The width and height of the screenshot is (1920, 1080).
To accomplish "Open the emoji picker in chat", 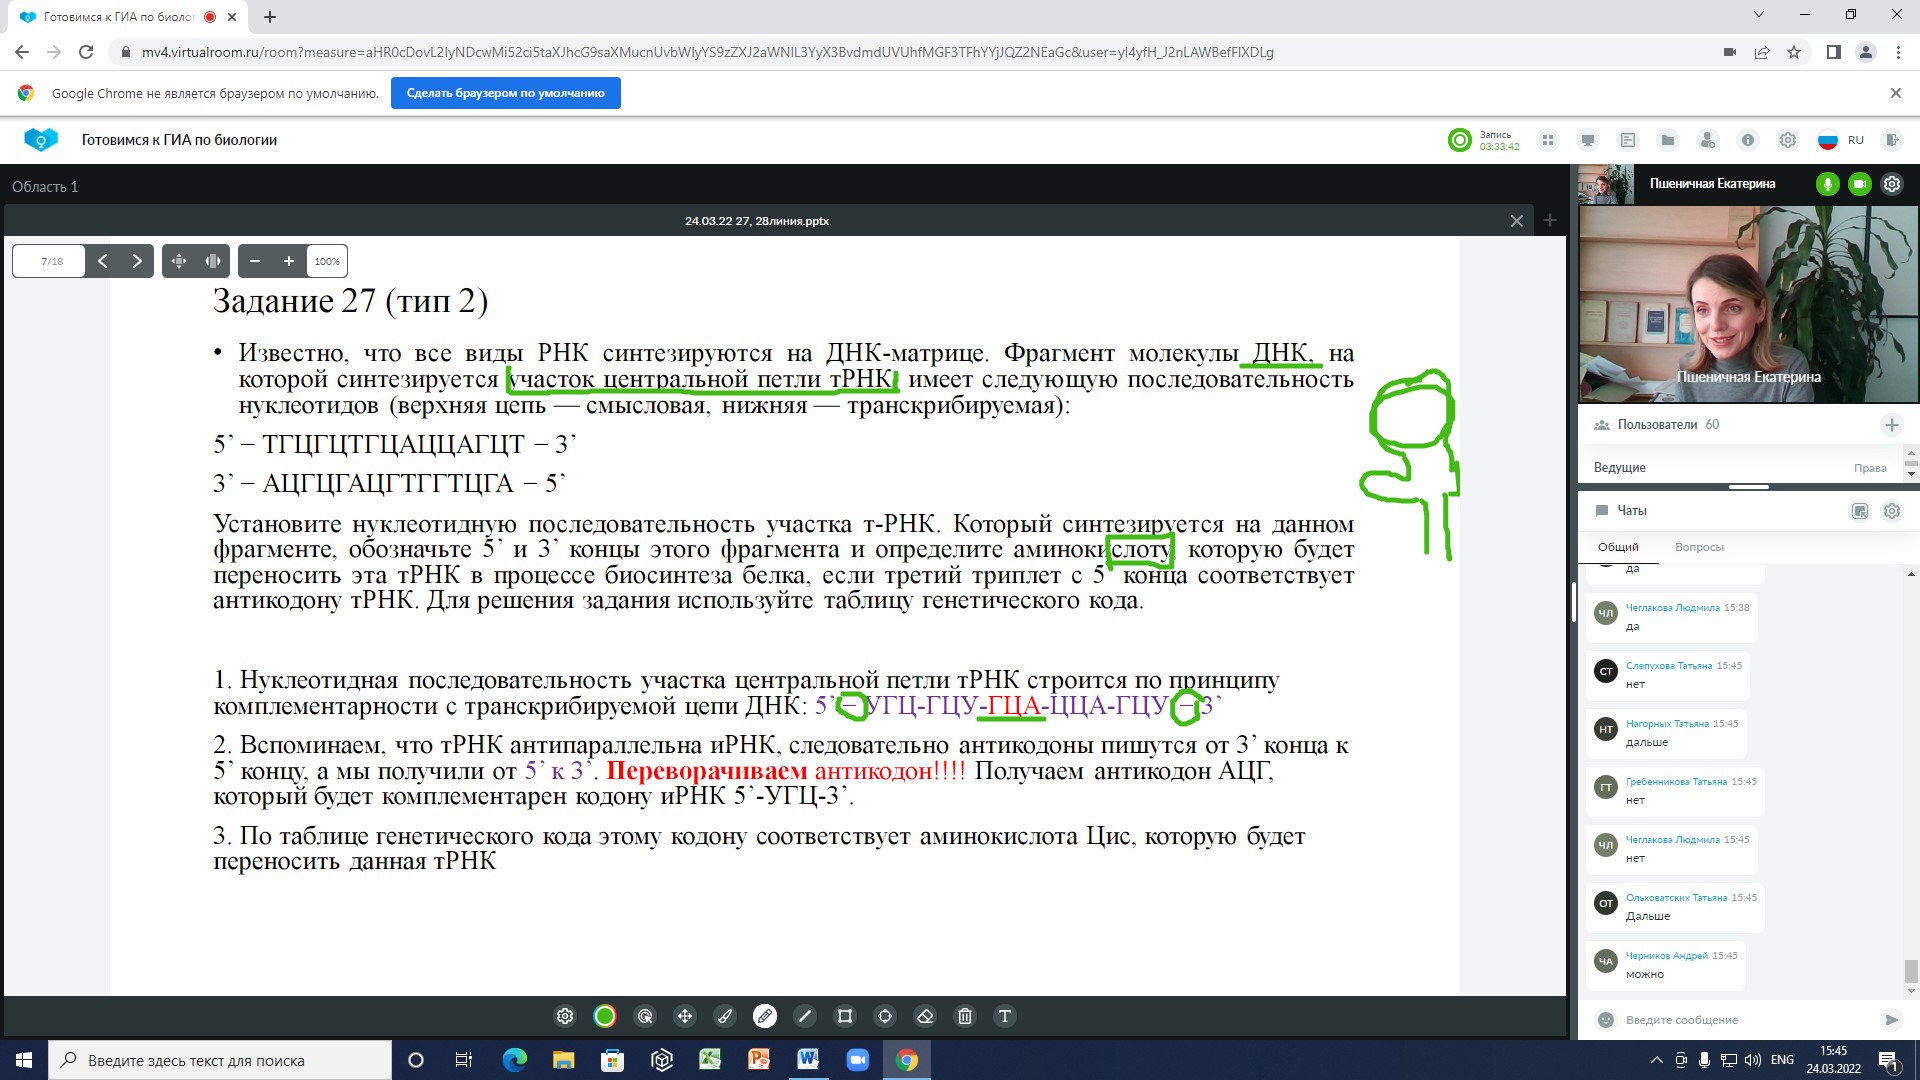I will [x=1606, y=1020].
